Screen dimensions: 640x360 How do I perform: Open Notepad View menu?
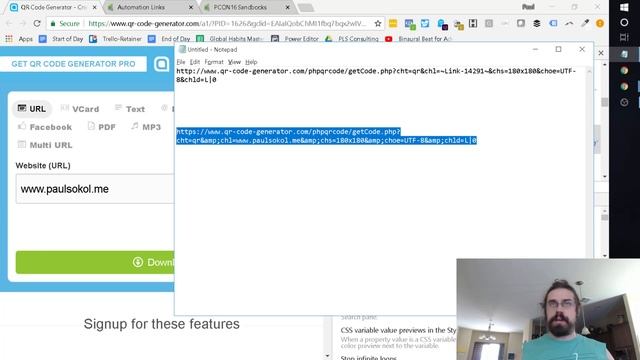click(x=234, y=62)
